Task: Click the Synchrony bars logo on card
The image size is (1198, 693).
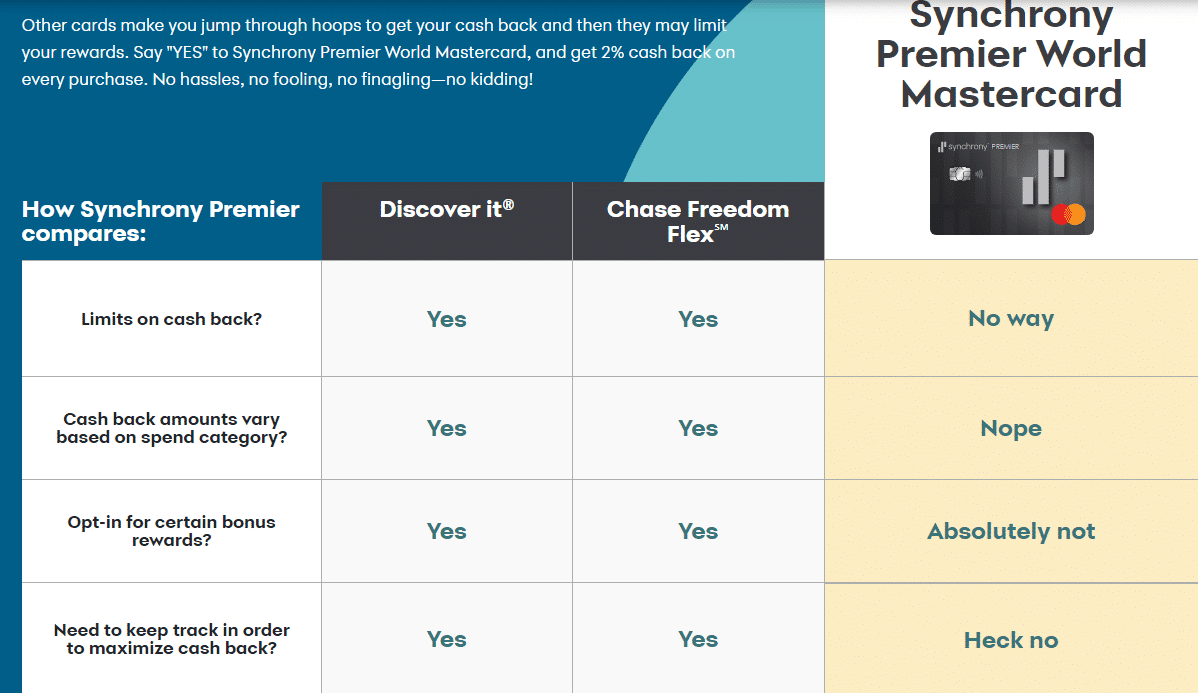Action: [x=1044, y=177]
